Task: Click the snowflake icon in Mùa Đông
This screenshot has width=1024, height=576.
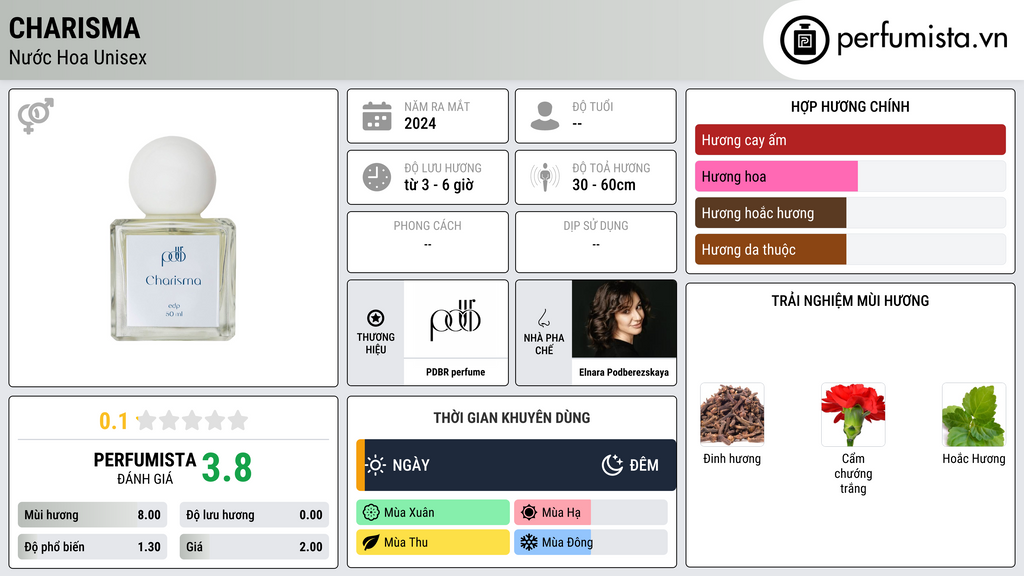Action: [529, 542]
